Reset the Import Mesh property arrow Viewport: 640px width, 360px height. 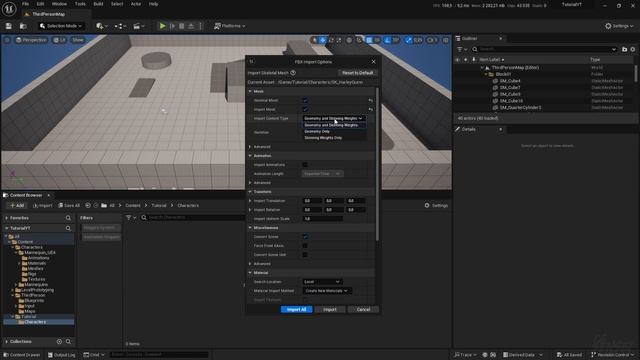tap(371, 109)
